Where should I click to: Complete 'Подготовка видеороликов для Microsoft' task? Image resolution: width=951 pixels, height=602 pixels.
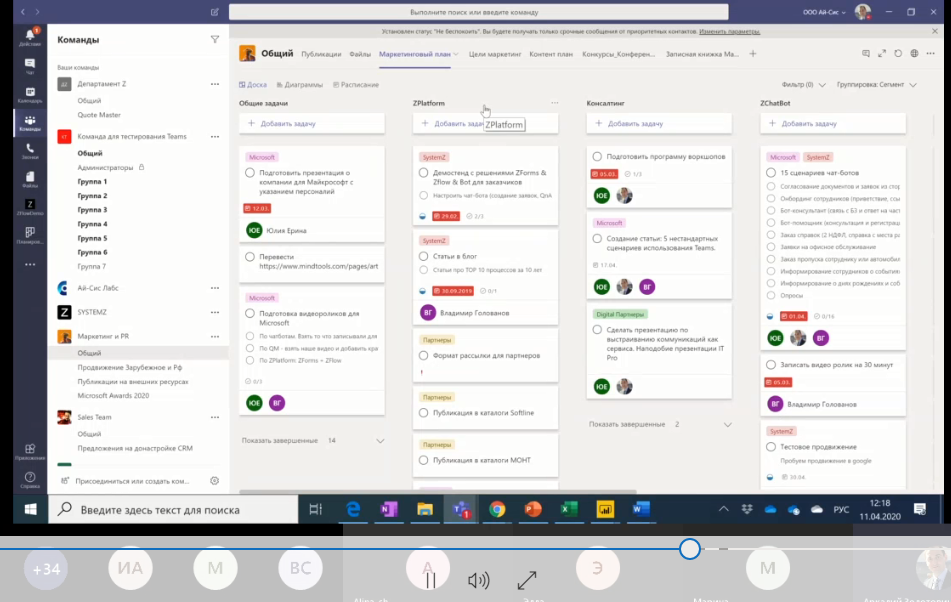250,313
